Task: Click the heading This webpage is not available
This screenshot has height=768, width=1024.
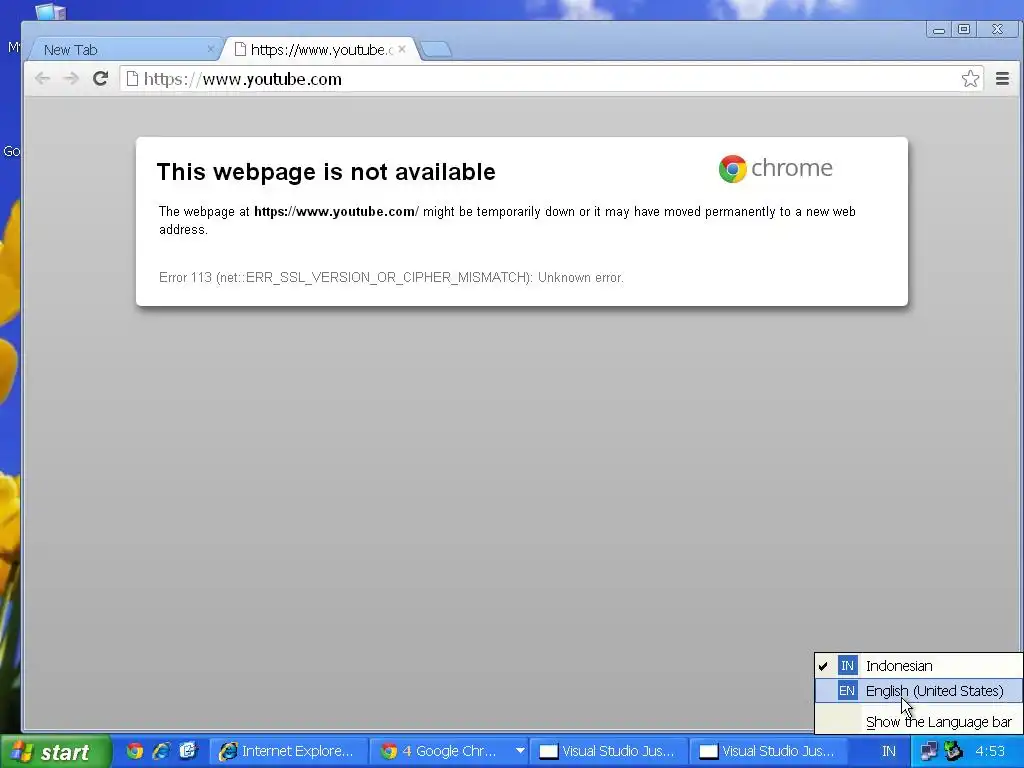Action: [x=326, y=172]
